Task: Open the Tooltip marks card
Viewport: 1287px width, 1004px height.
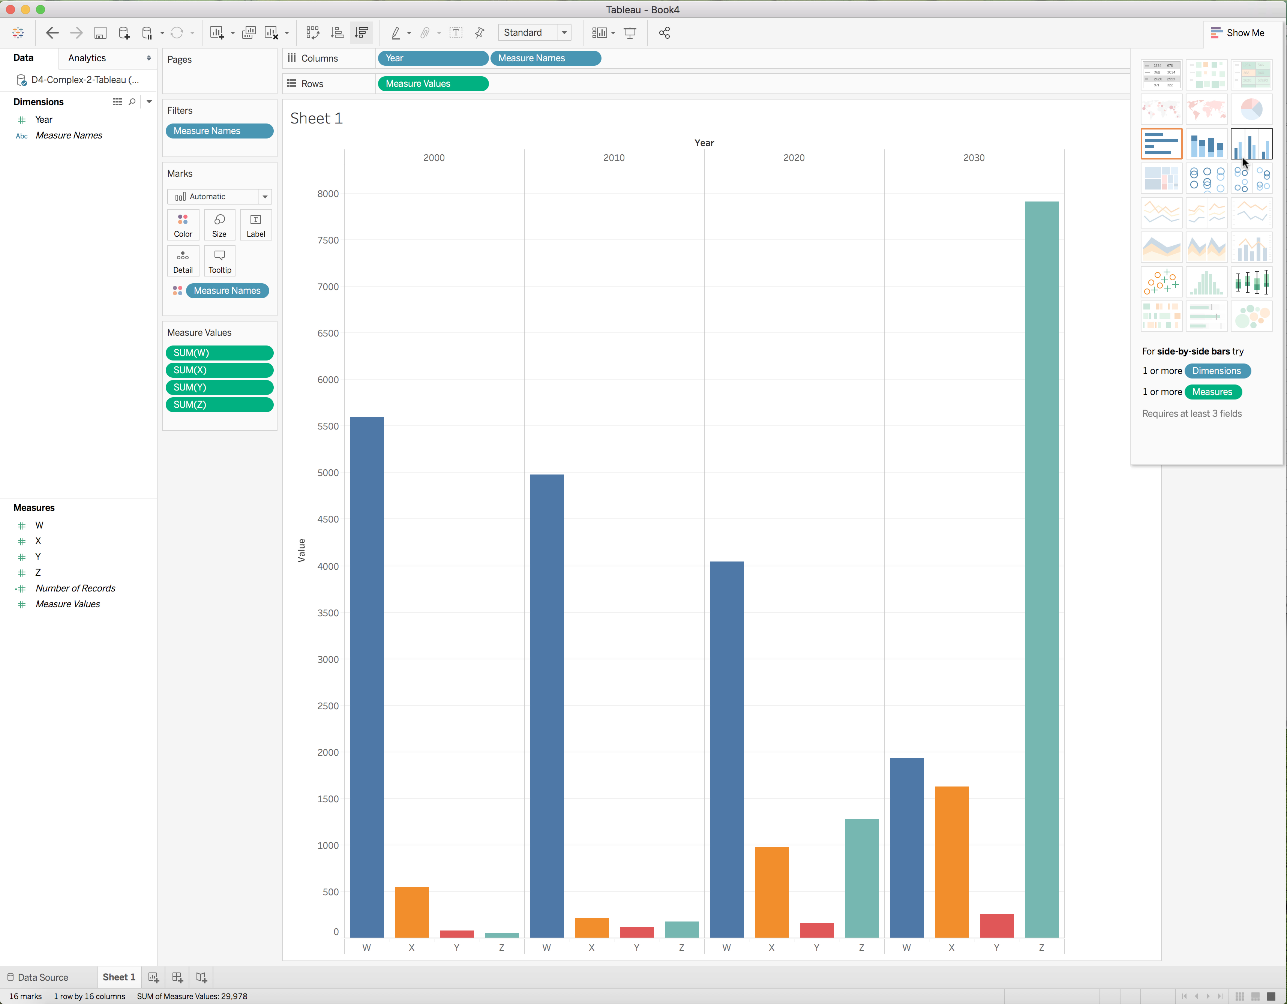Action: pos(219,261)
